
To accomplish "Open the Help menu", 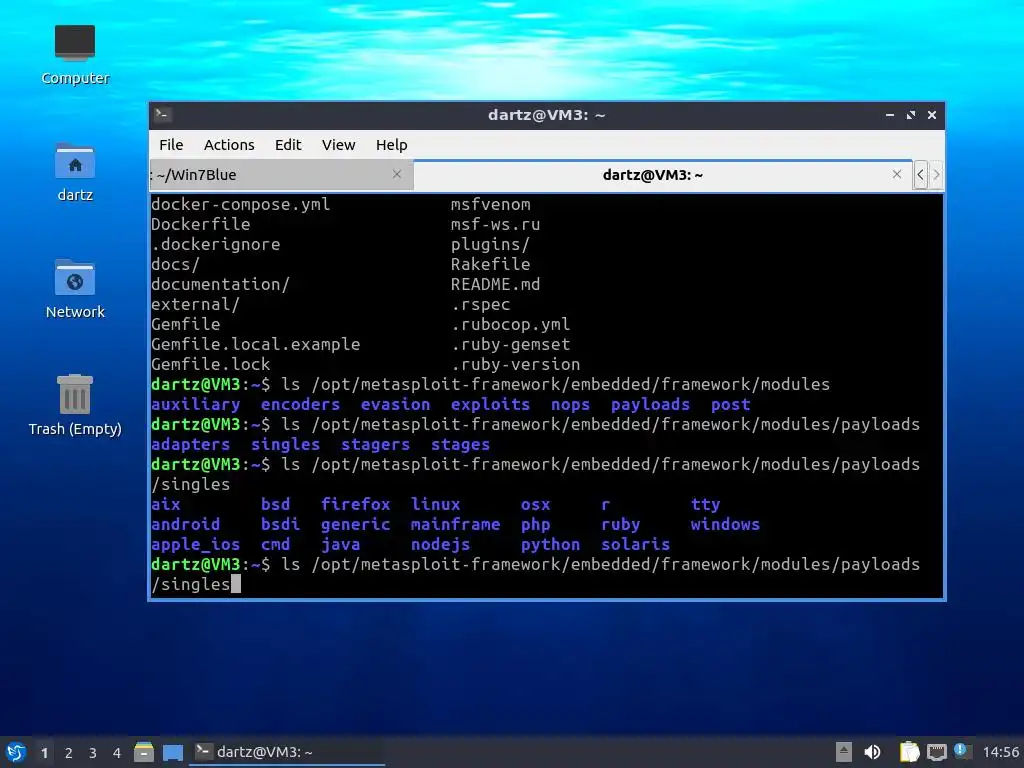I will [391, 144].
